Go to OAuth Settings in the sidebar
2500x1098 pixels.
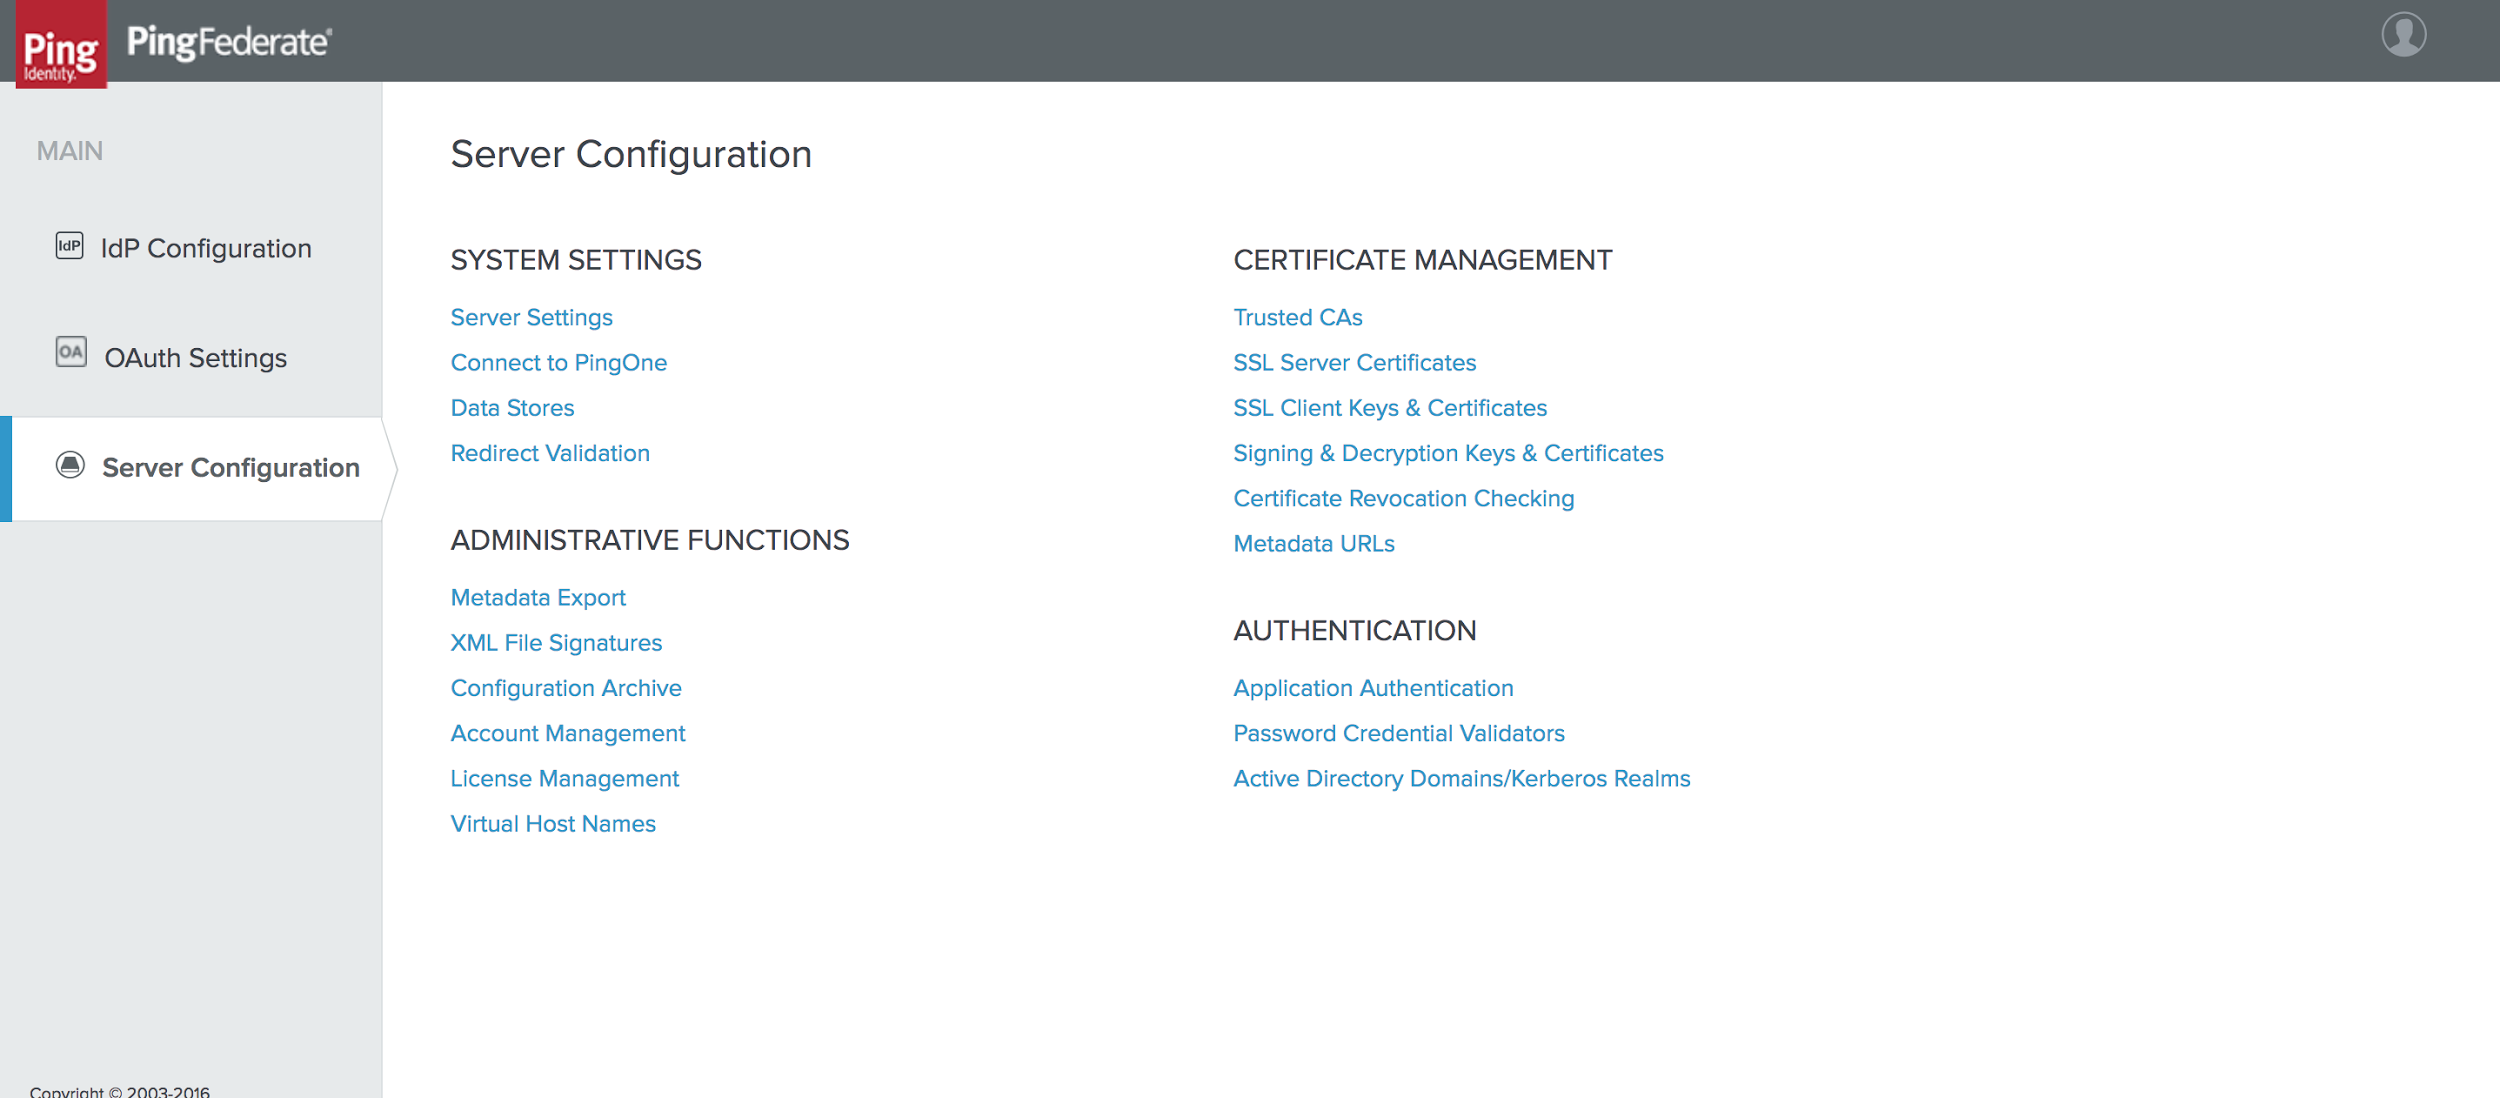pyautogui.click(x=196, y=358)
